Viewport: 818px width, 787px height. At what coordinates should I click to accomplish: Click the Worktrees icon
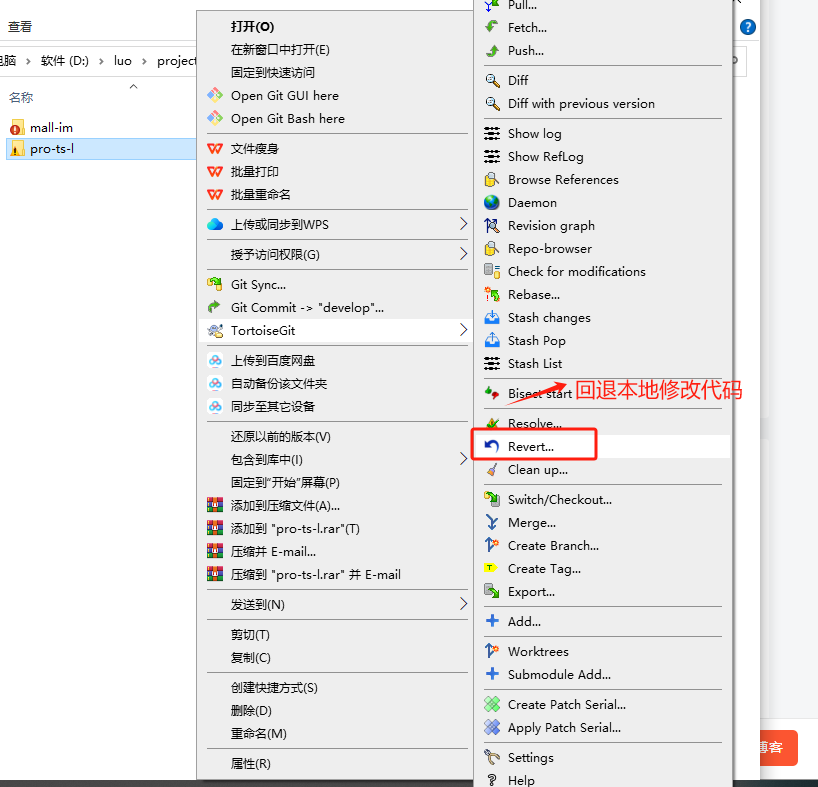click(491, 651)
